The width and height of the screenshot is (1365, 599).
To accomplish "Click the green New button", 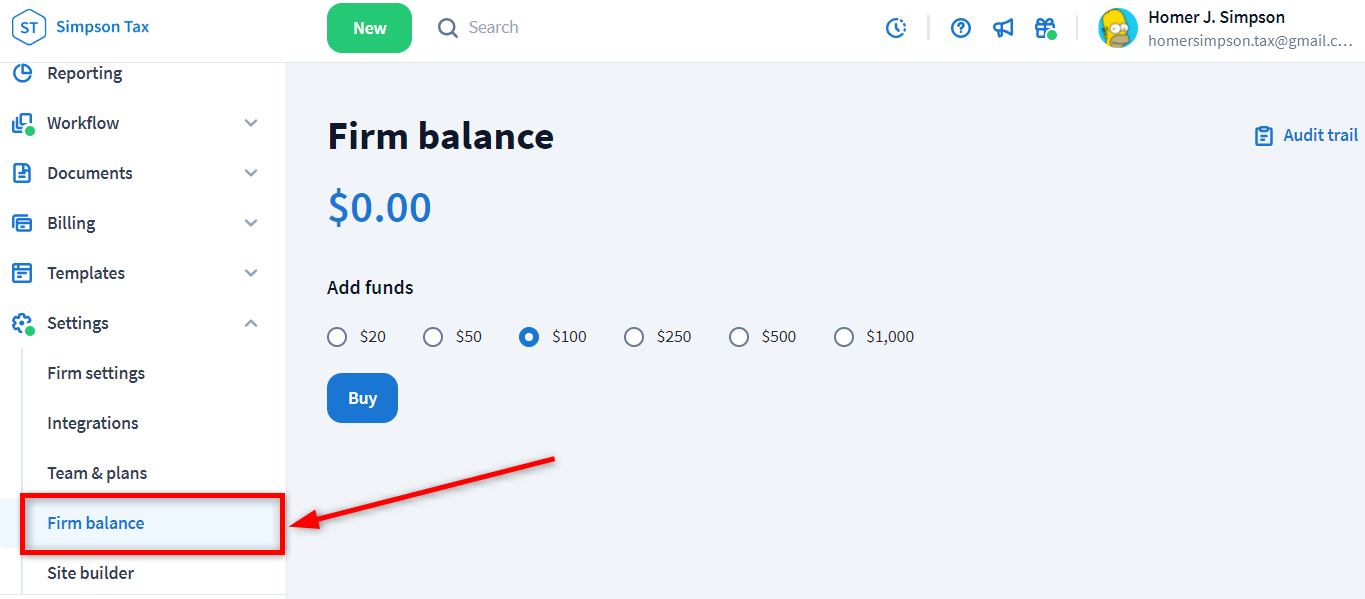I will point(369,28).
